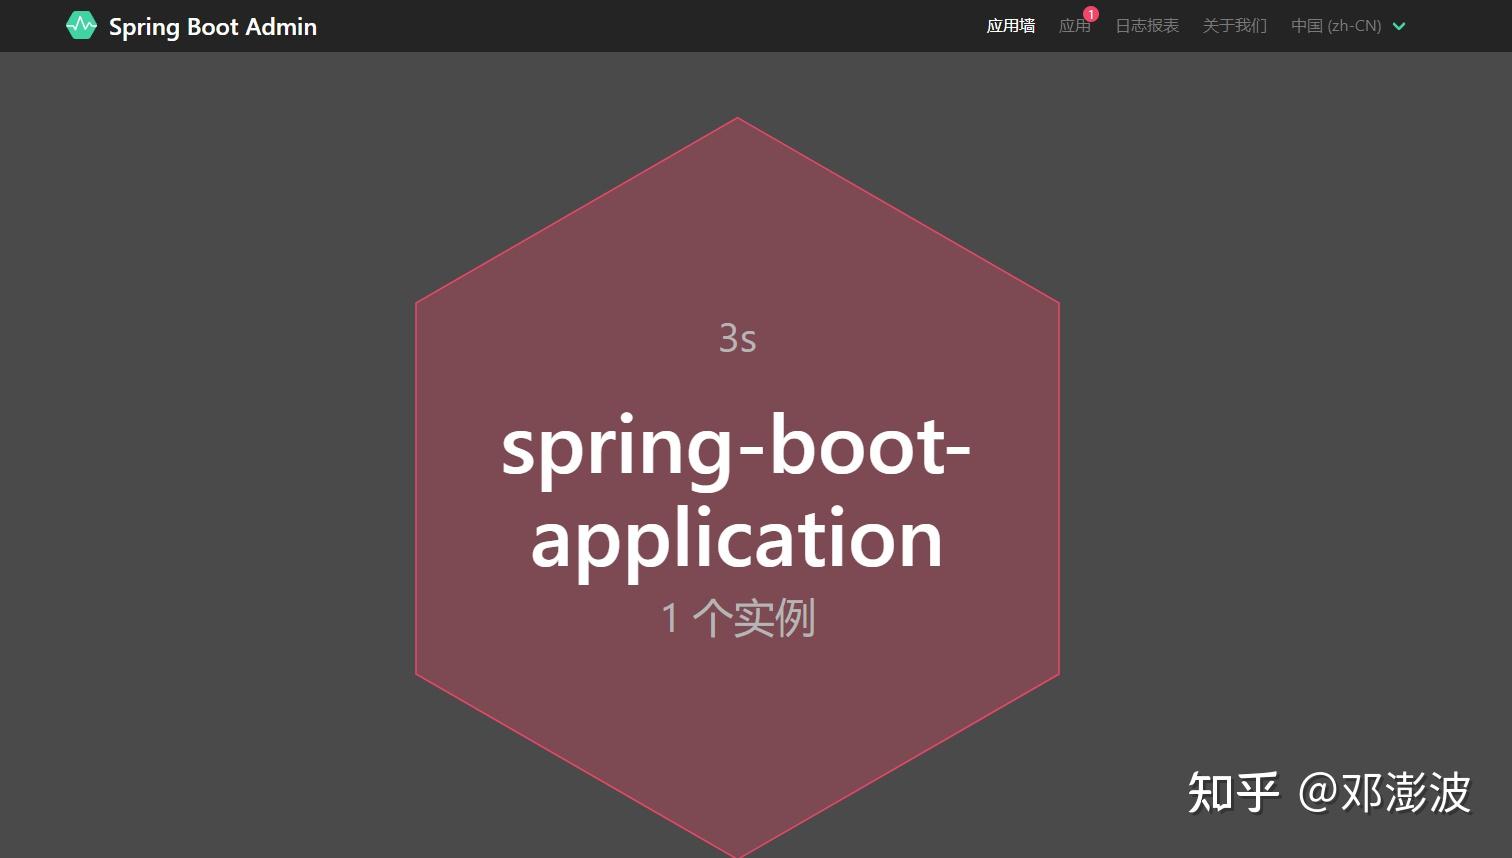This screenshot has width=1512, height=858.
Task: Expand the language chevron arrow
Action: (x=1399, y=26)
